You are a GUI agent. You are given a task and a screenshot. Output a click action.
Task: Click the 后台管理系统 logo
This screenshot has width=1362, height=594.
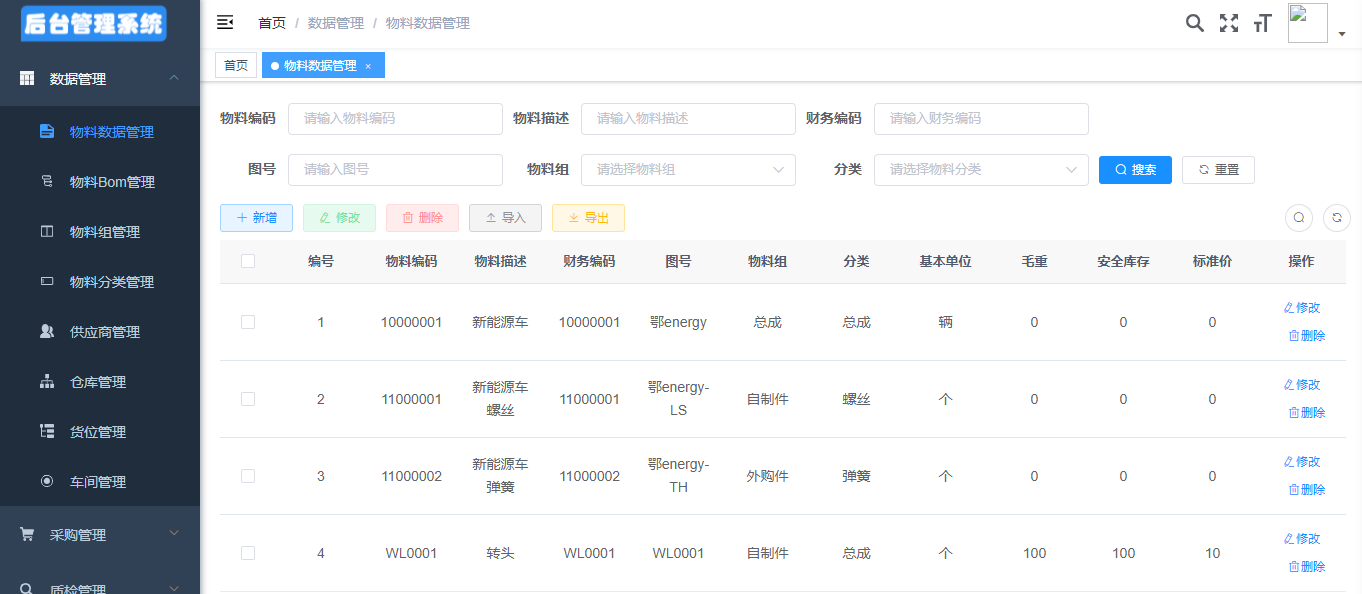point(94,24)
